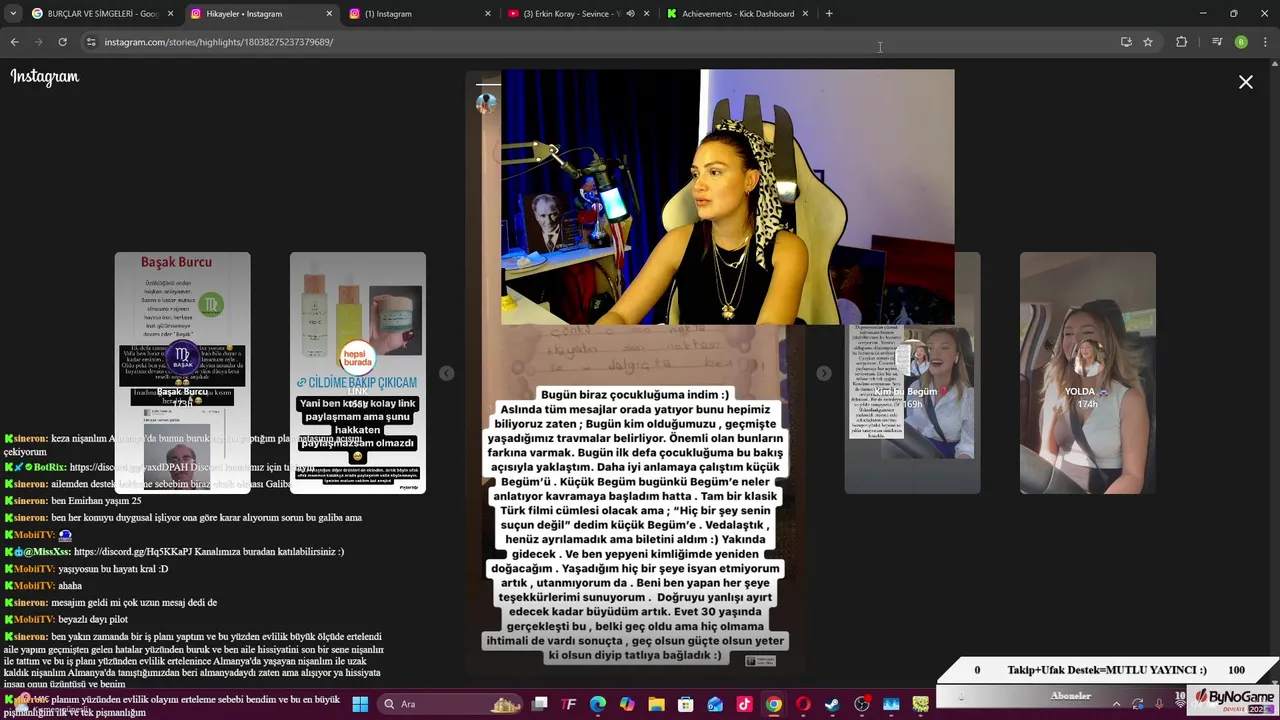Click the taskbar Ara search box
This screenshot has width=1280, height=720.
click(450, 704)
